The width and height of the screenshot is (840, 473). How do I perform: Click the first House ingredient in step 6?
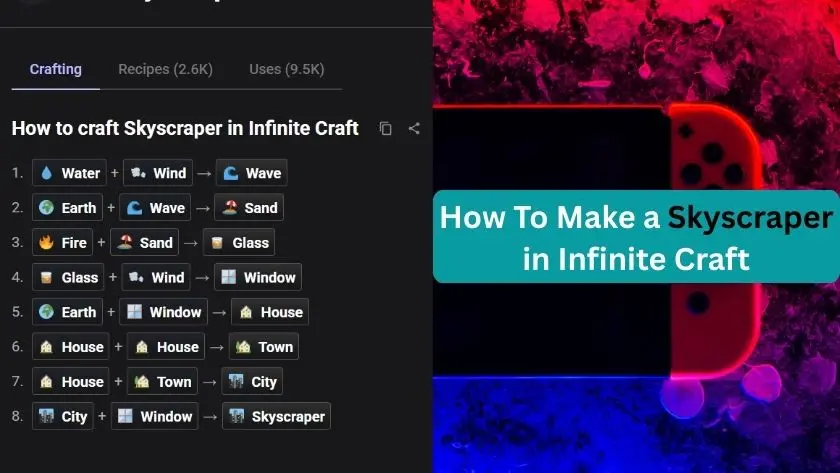pos(71,347)
